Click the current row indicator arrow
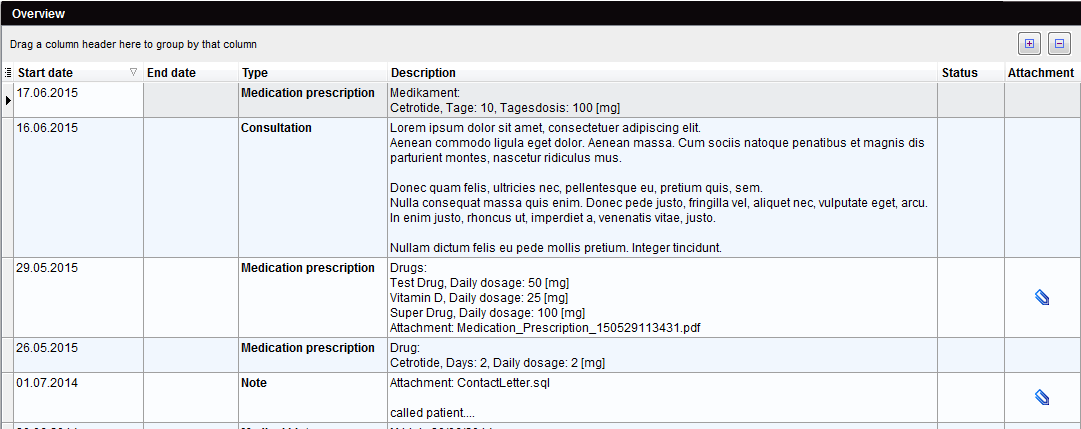Screen dimensions: 1081x429 click(8, 101)
